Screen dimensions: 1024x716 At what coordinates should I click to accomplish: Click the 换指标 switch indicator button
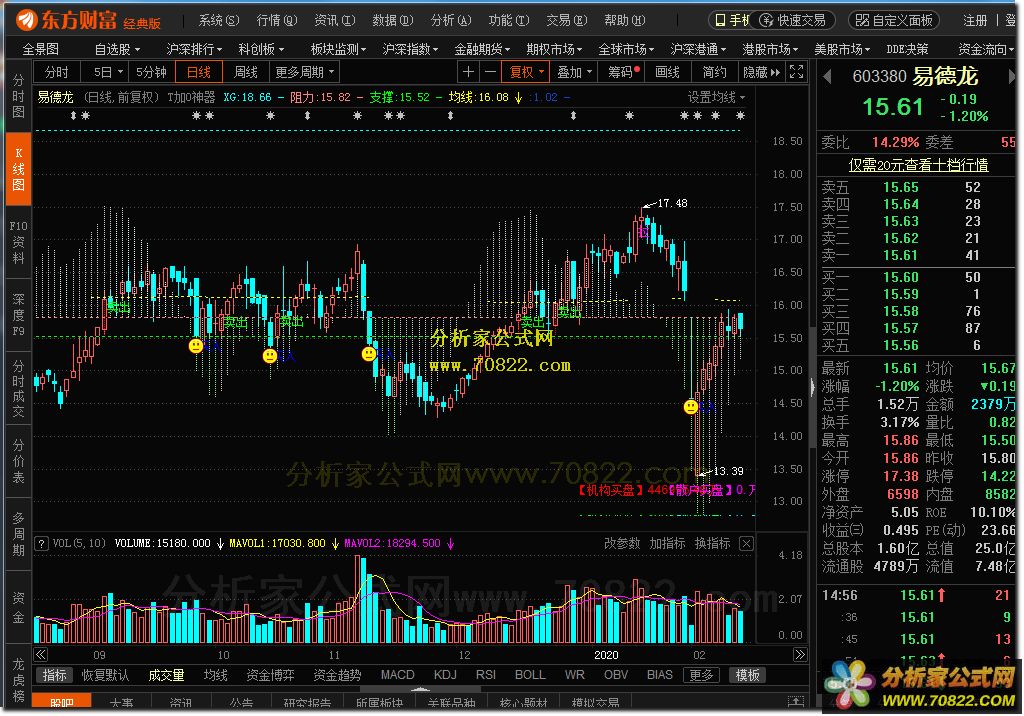coord(712,544)
